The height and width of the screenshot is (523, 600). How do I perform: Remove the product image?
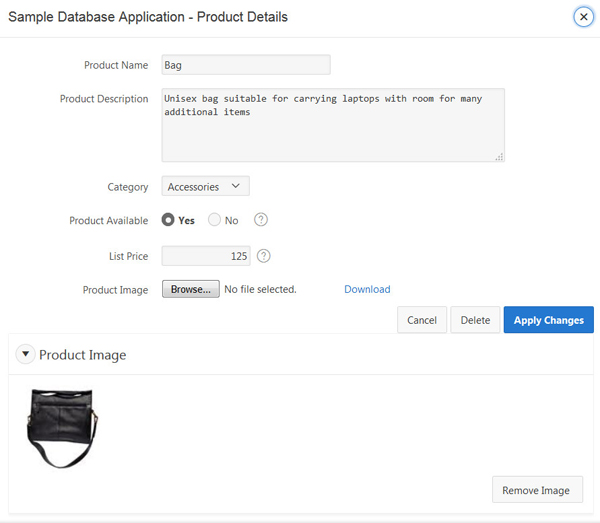tap(537, 490)
